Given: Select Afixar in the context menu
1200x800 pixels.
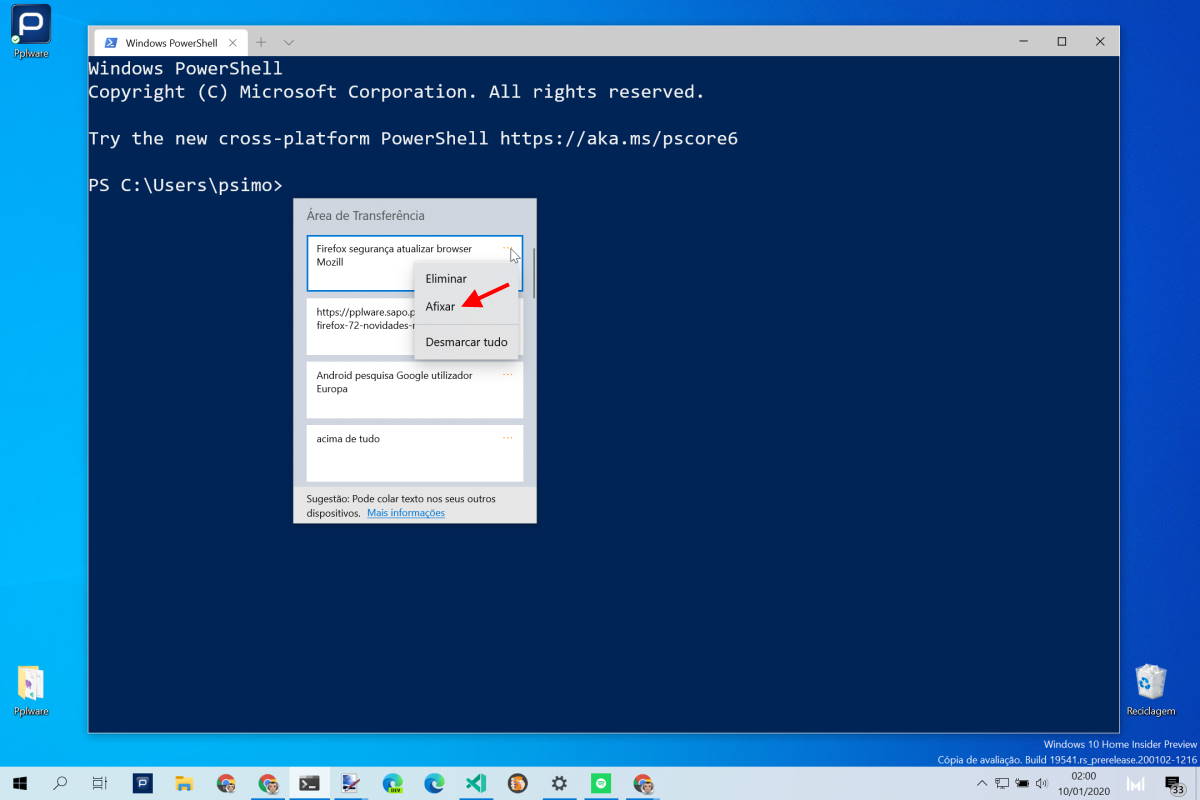Looking at the screenshot, I should point(441,306).
